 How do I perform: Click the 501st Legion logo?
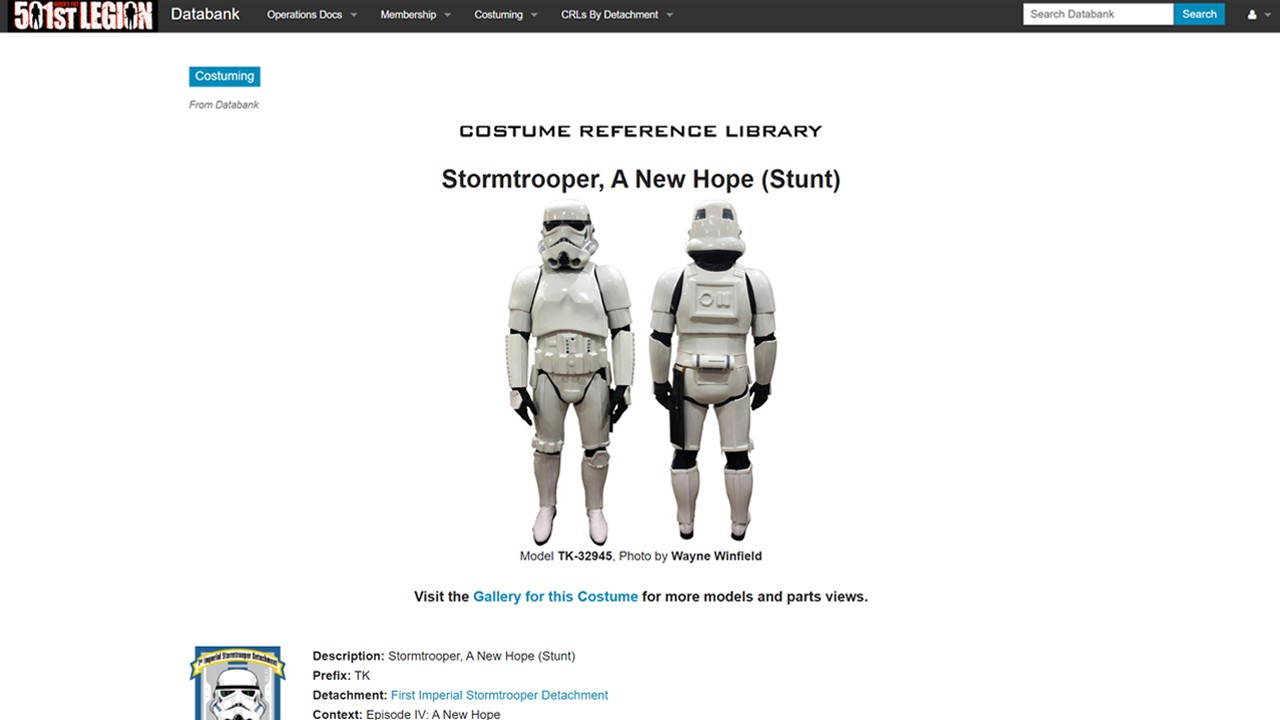(81, 15)
